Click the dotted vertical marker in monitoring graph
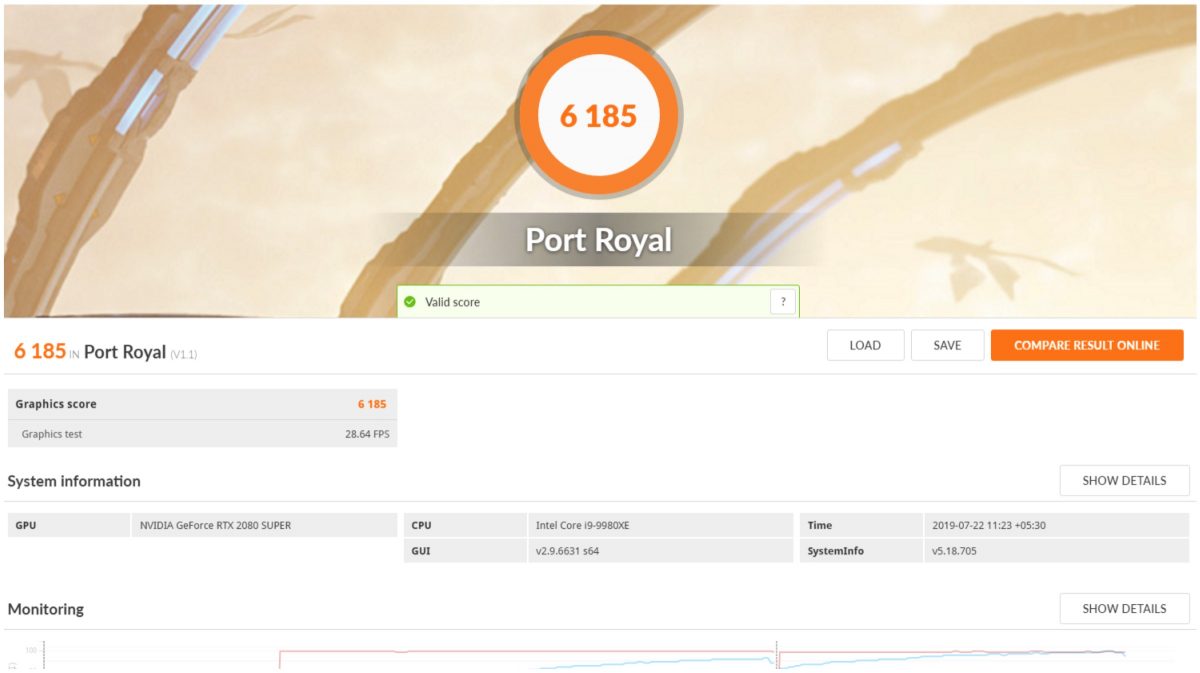1200x673 pixels. click(777, 655)
